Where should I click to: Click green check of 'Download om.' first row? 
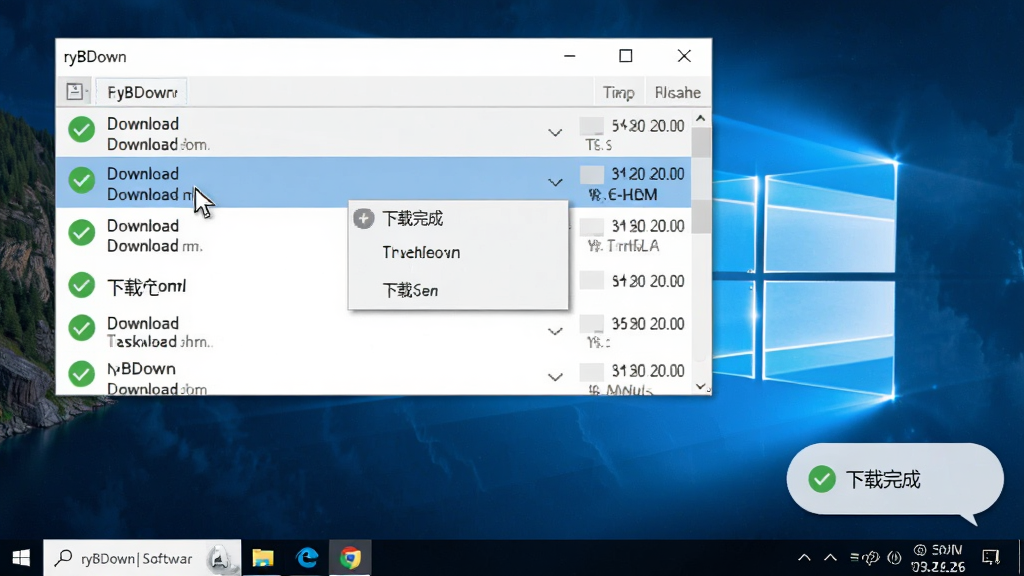pos(82,129)
